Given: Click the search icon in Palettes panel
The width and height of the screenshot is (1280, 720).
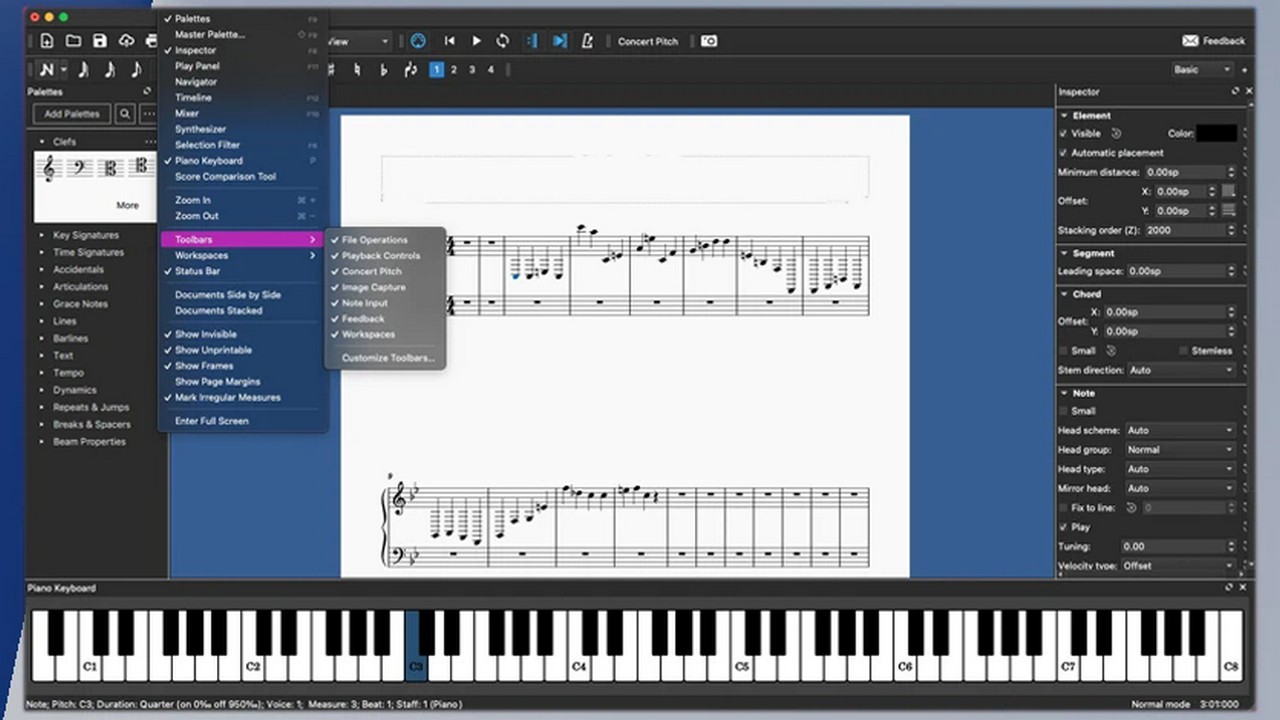Looking at the screenshot, I should click(x=125, y=114).
